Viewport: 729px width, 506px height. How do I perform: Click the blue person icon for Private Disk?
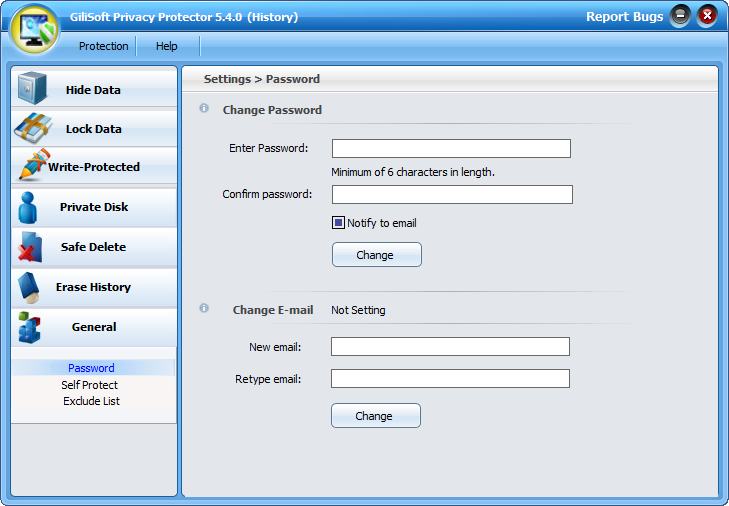coord(27,207)
